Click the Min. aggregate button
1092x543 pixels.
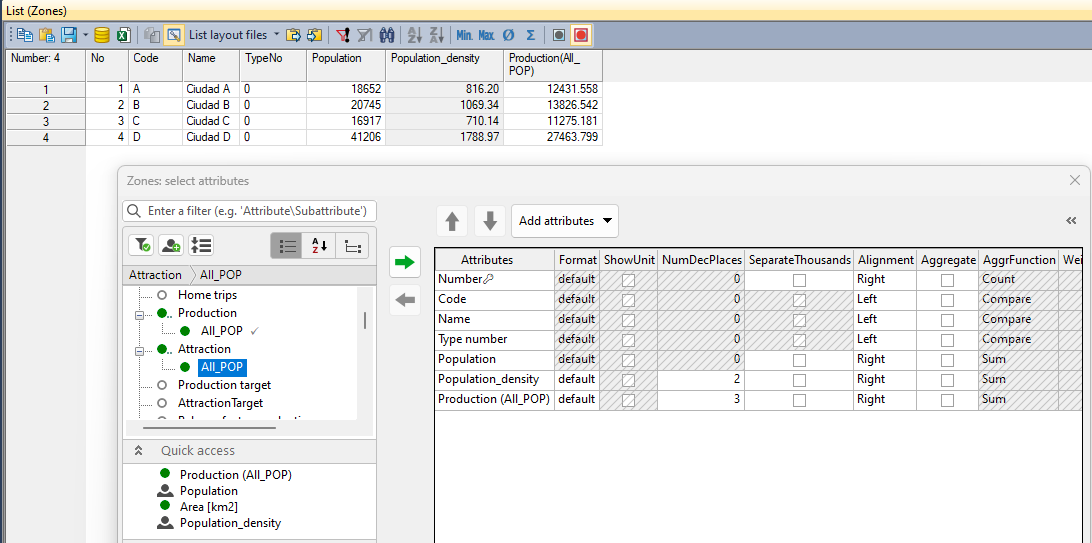pyautogui.click(x=465, y=35)
